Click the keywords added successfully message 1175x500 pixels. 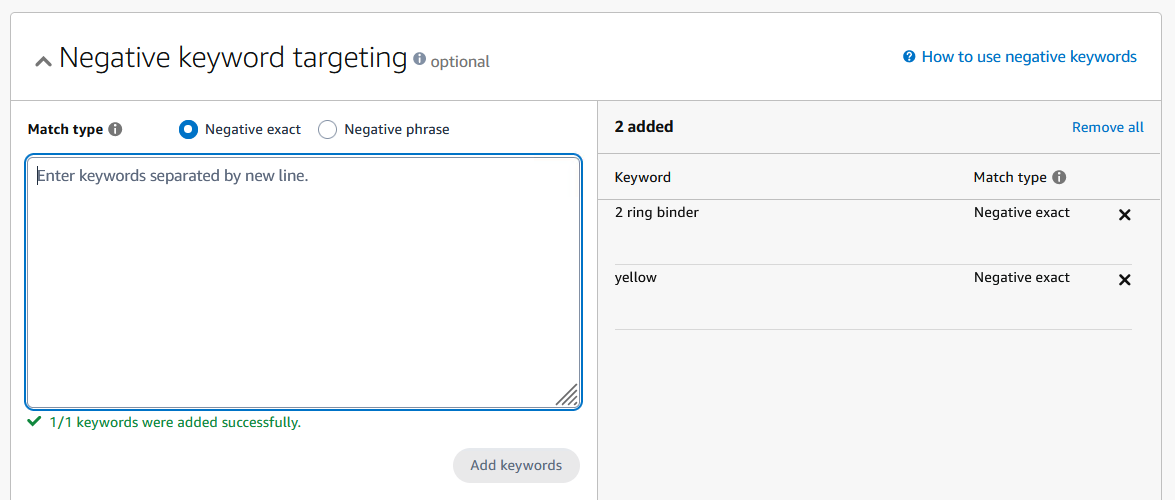(x=175, y=422)
